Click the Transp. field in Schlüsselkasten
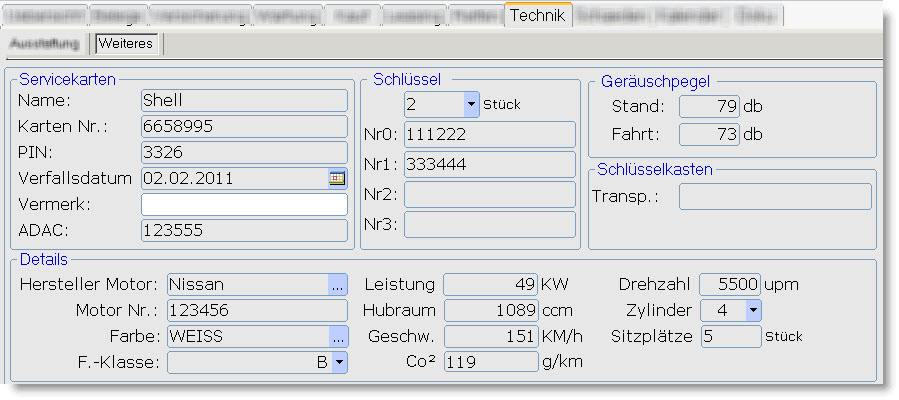899x400 pixels. [774, 197]
